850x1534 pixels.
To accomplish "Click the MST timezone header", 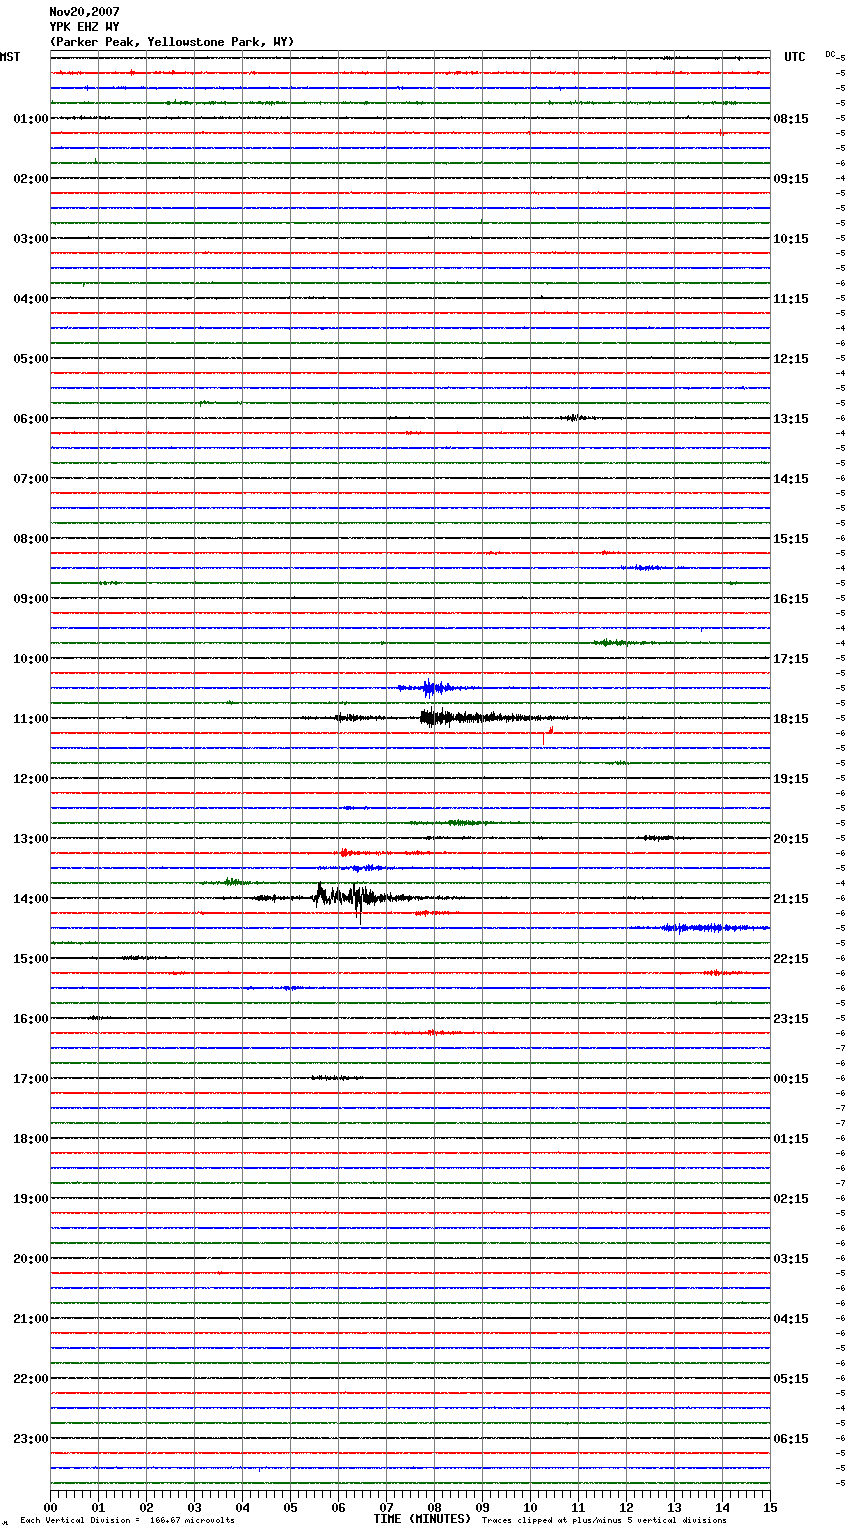I will [10, 57].
